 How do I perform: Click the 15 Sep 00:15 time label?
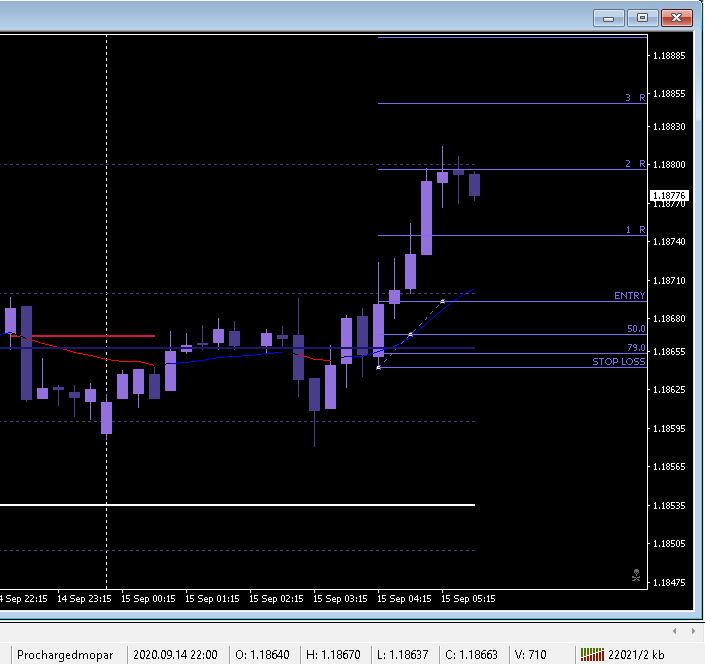[x=148, y=599]
